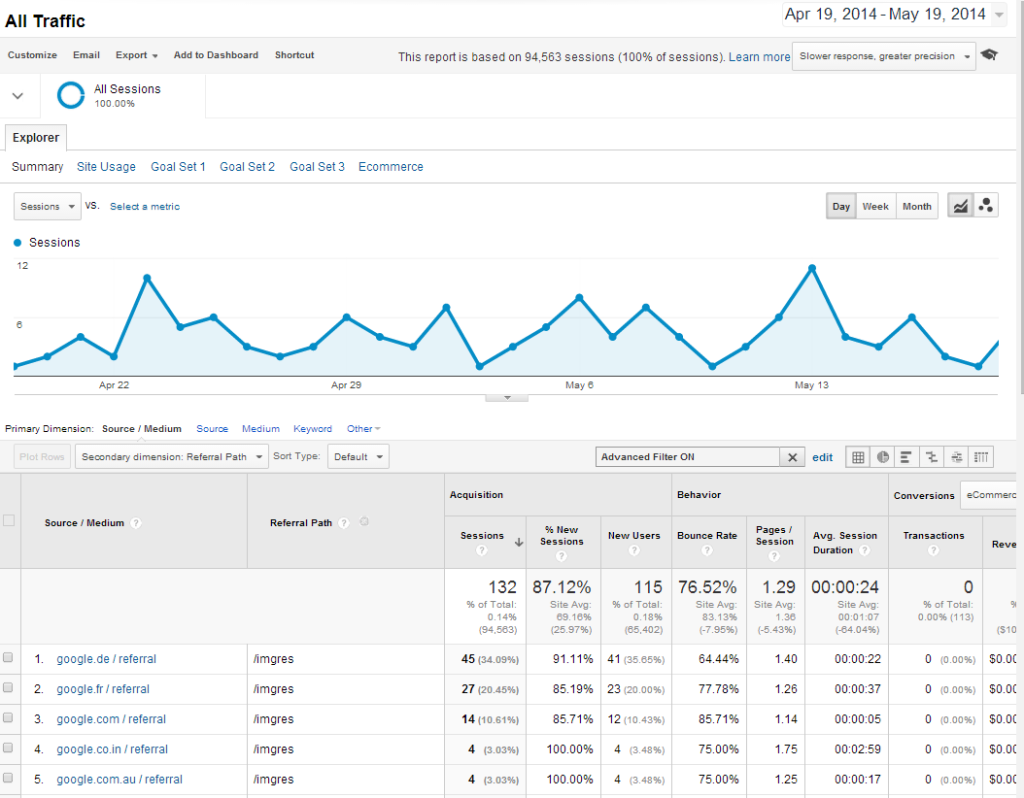Image resolution: width=1024 pixels, height=798 pixels.
Task: Click the Shortcut button
Action: 295,56
